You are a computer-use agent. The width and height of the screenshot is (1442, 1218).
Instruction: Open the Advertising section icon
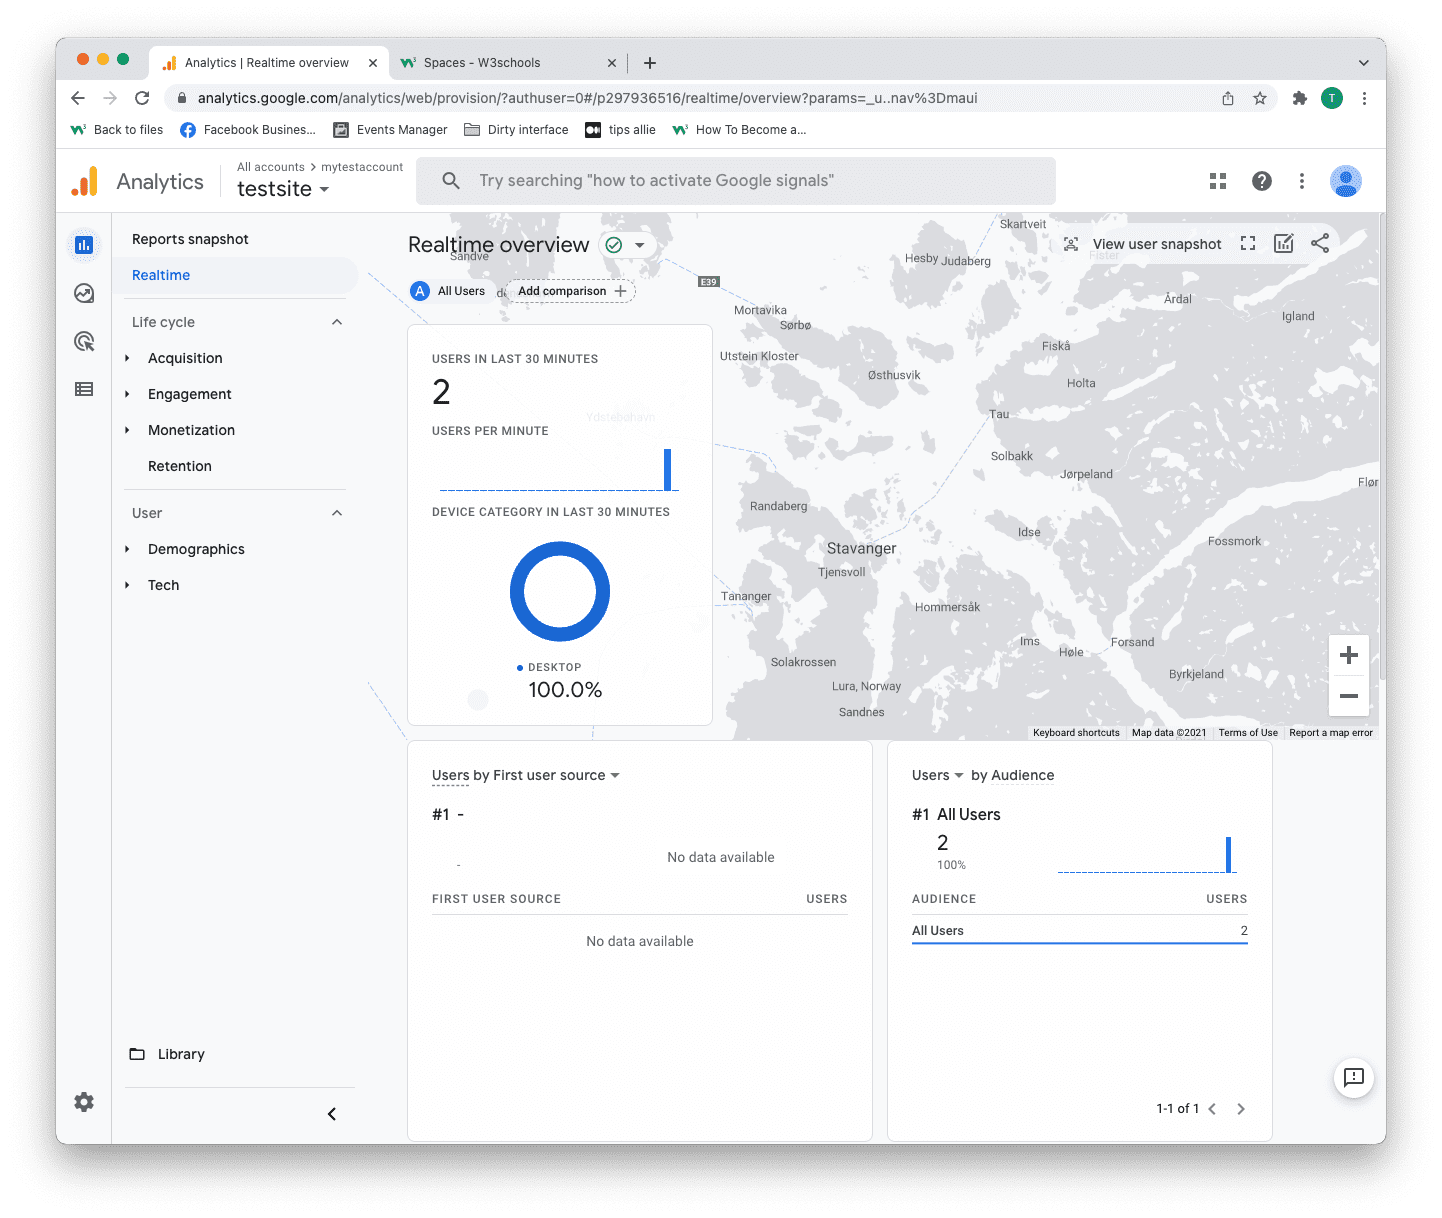(x=84, y=341)
